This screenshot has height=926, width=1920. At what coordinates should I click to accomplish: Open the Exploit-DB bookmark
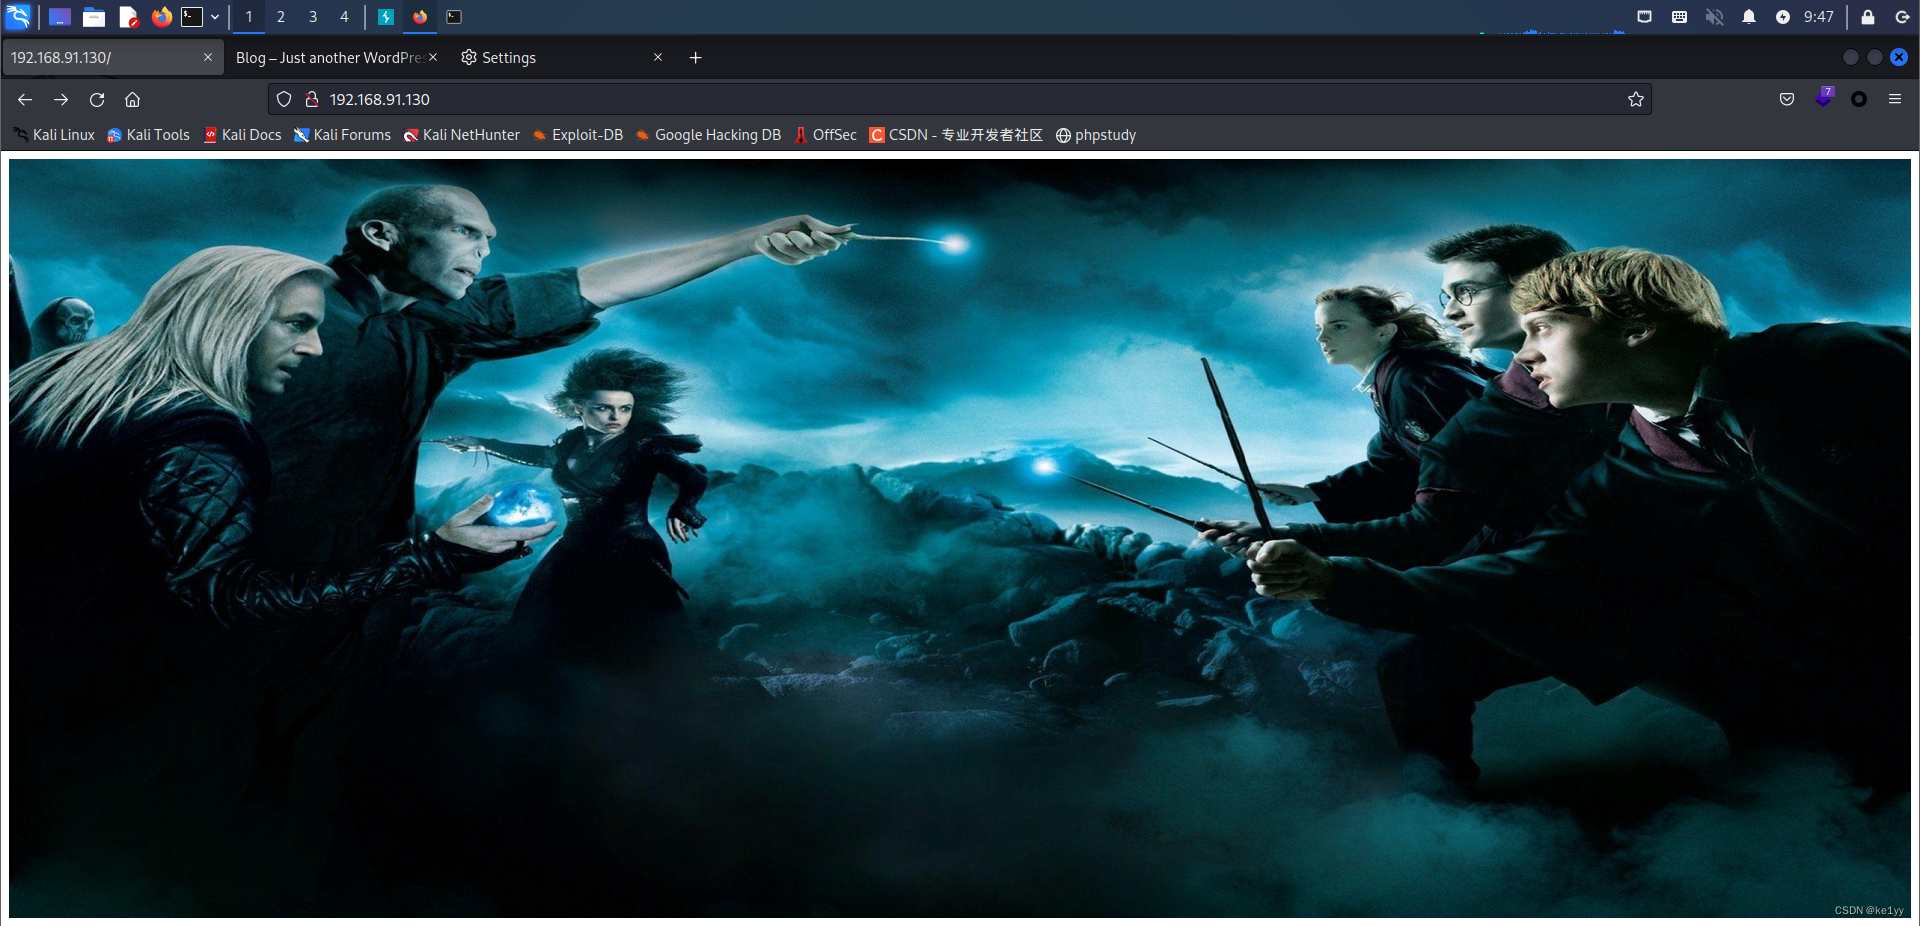(x=578, y=135)
